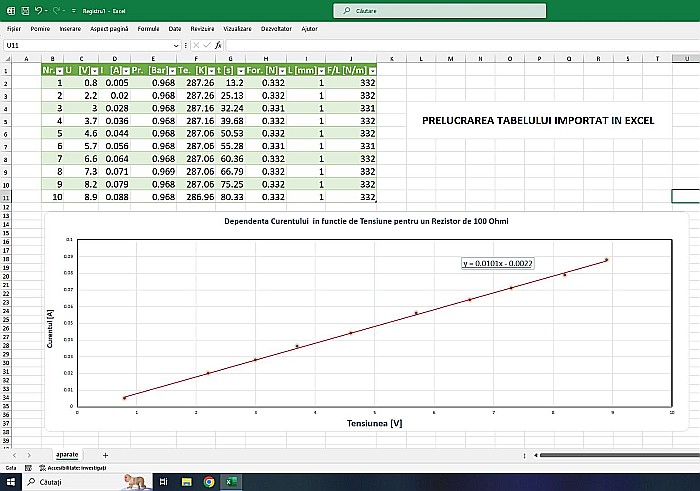
Task: Select the aparate sheet tab
Action: 67,455
